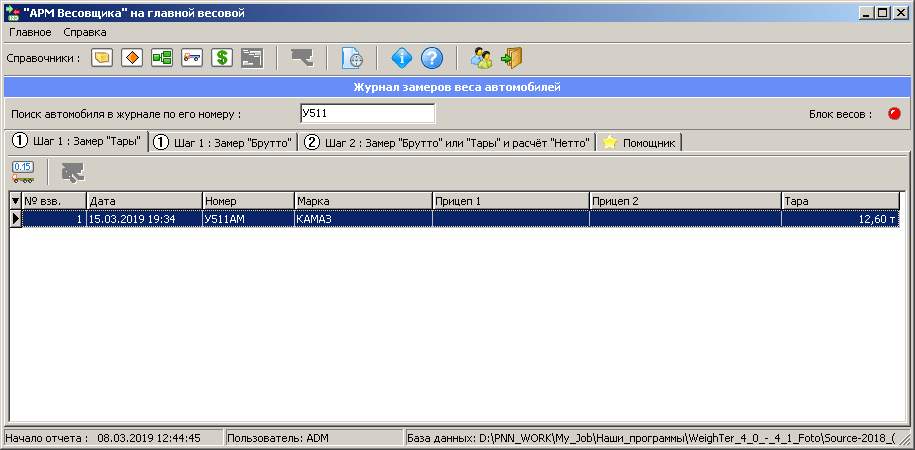Image resolution: width=915 pixels, height=450 pixels.
Task: Open the users icon in toolbar
Action: pyautogui.click(x=482, y=58)
